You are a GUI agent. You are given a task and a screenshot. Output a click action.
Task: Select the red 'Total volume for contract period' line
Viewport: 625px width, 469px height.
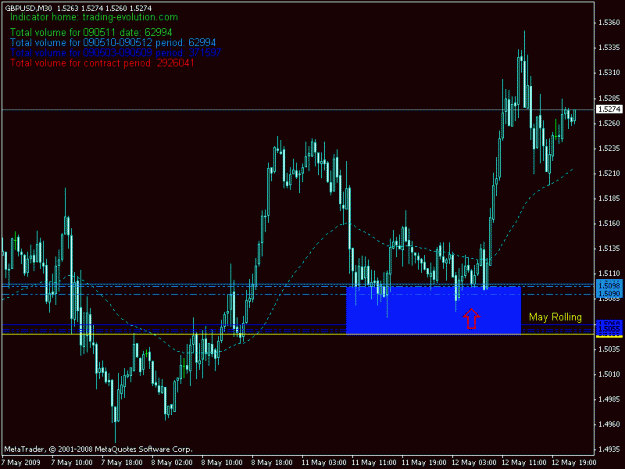102,63
